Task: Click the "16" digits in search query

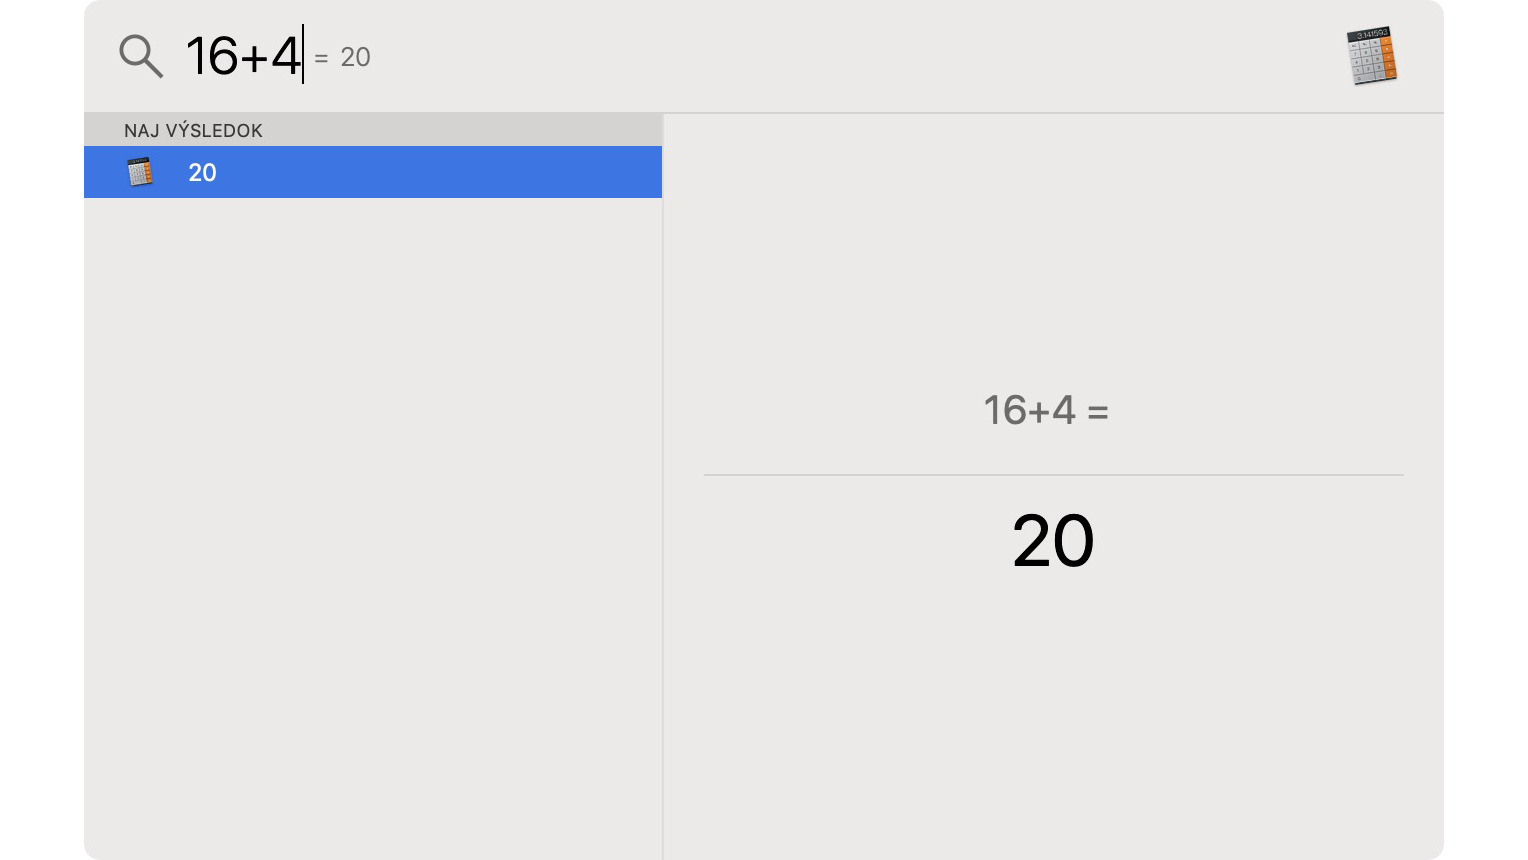Action: [212, 56]
